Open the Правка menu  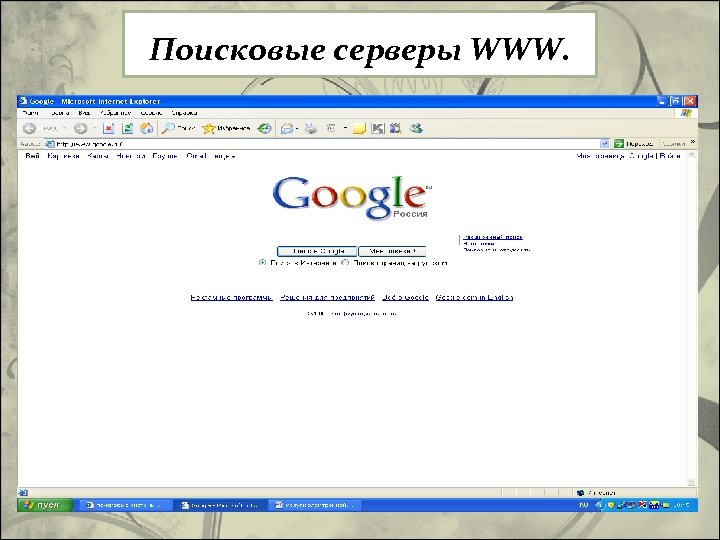60,113
